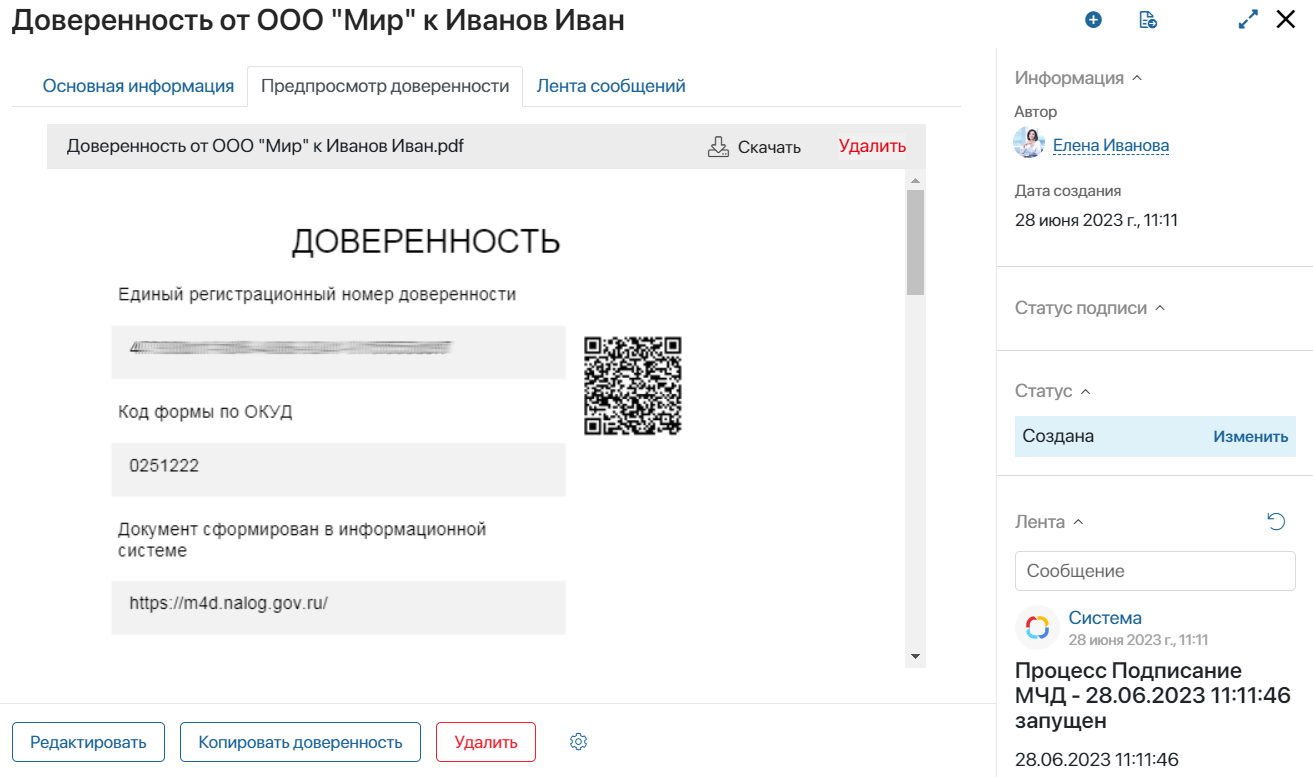Collapse the Статус section chevron
The height and width of the screenshot is (777, 1313).
click(1086, 391)
